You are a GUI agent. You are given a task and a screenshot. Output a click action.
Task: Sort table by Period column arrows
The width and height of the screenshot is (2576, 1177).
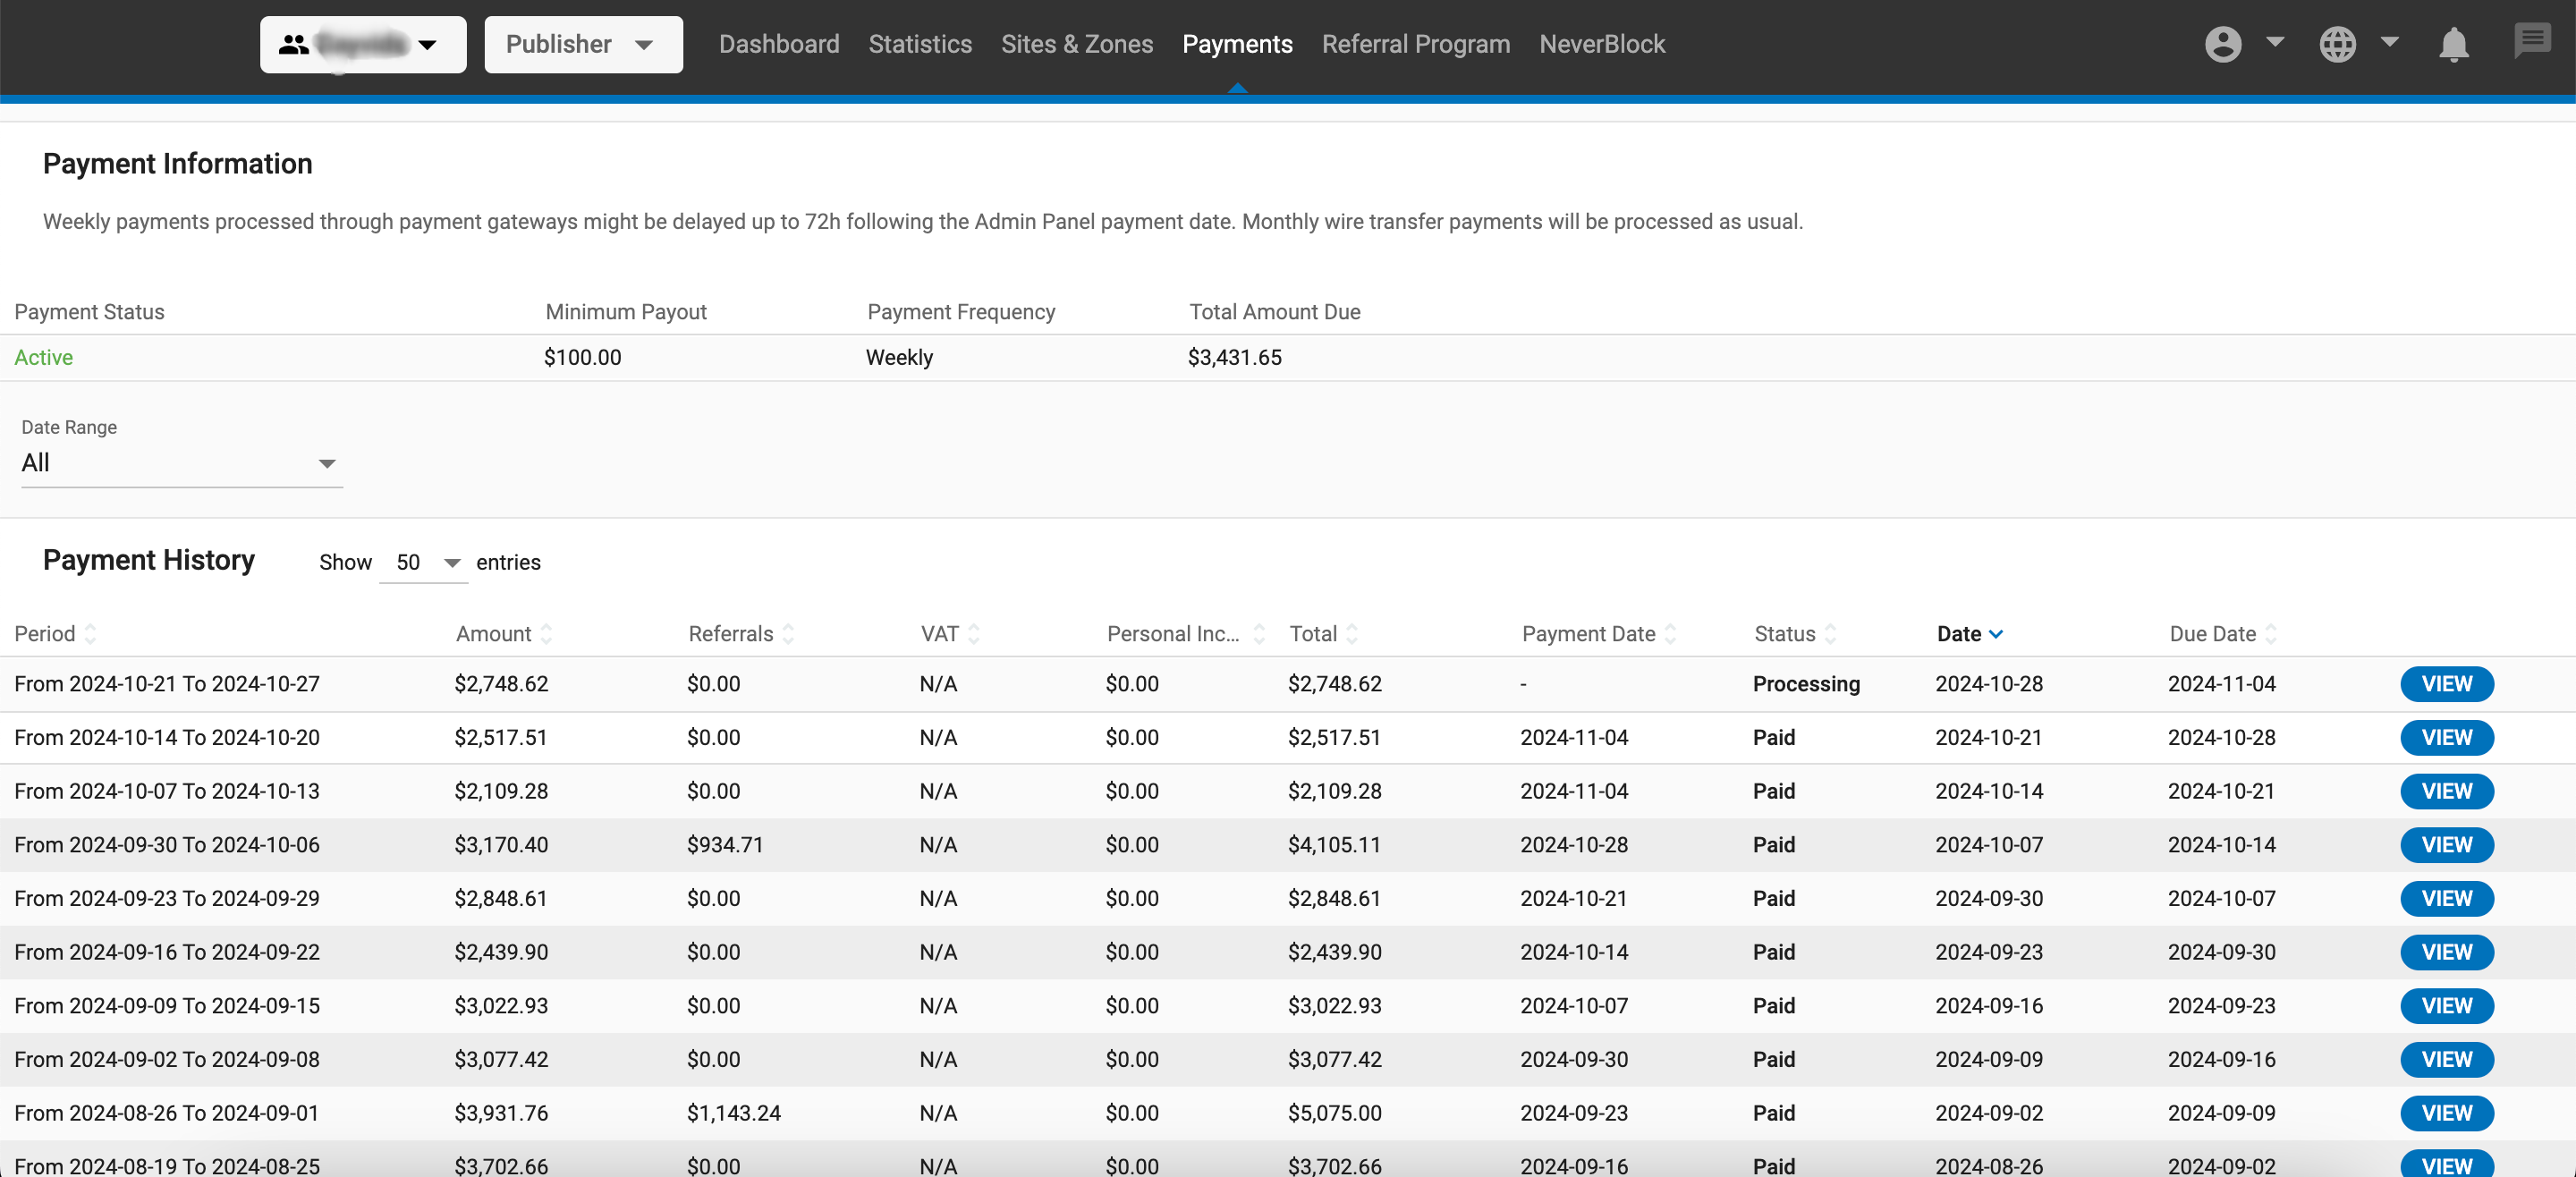90,634
